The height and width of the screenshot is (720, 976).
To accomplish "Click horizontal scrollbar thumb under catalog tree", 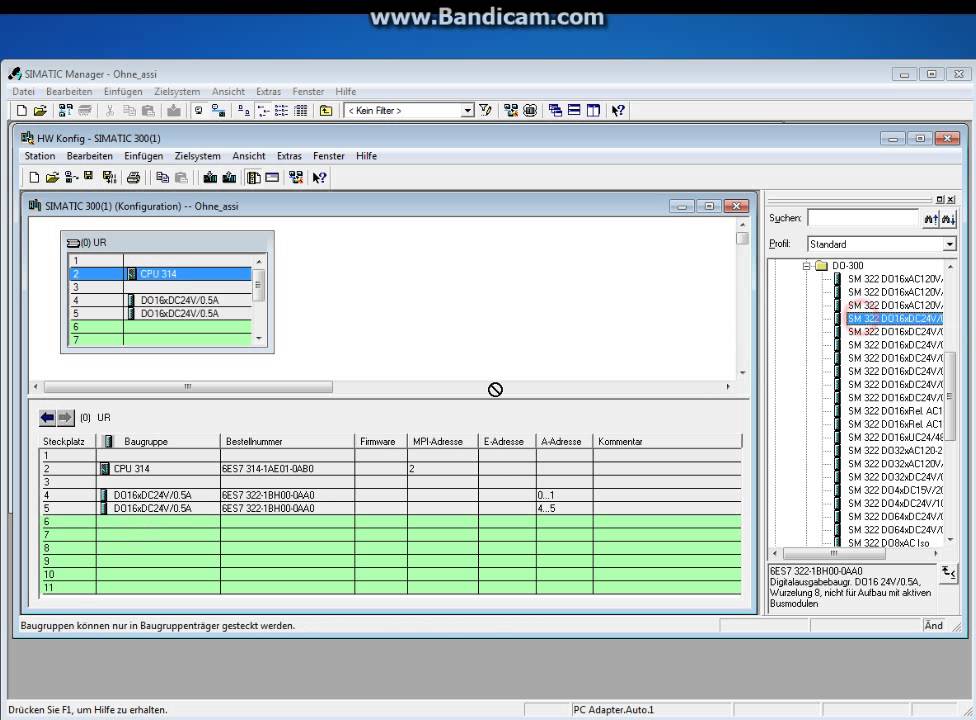I will (833, 553).
